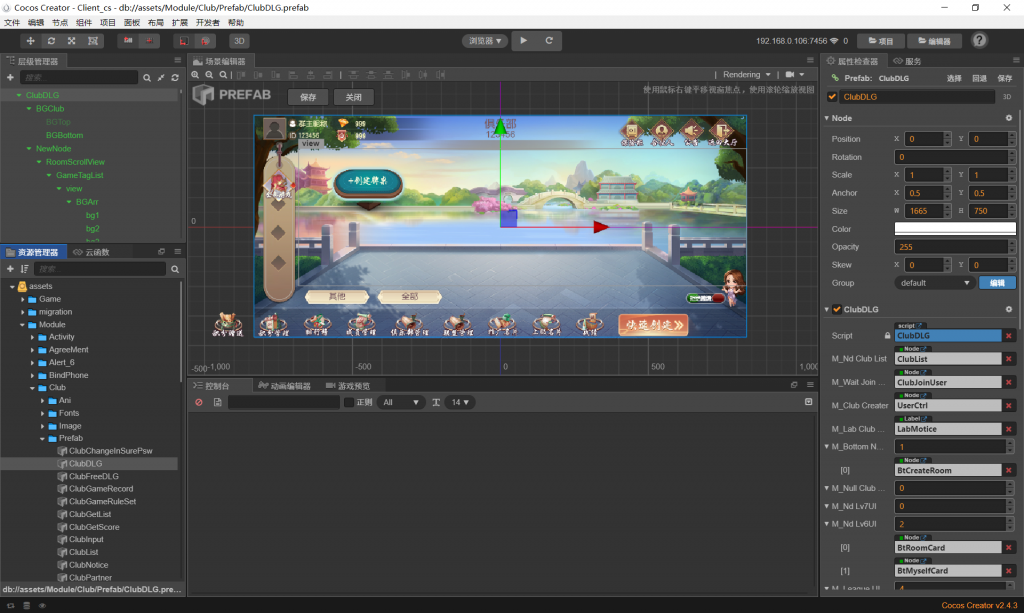The image size is (1024, 613).
Task: Select the Rotate transform tool
Action: [51, 41]
